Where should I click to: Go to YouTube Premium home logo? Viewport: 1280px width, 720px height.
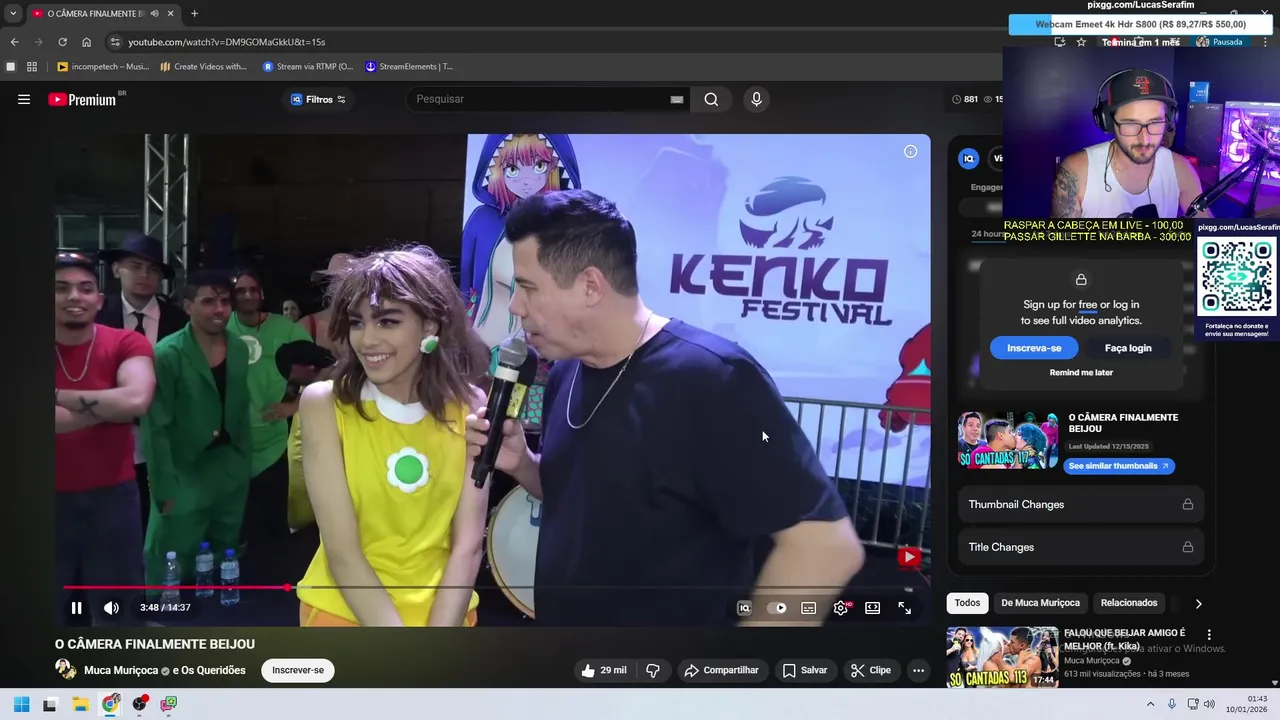pyautogui.click(x=82, y=99)
